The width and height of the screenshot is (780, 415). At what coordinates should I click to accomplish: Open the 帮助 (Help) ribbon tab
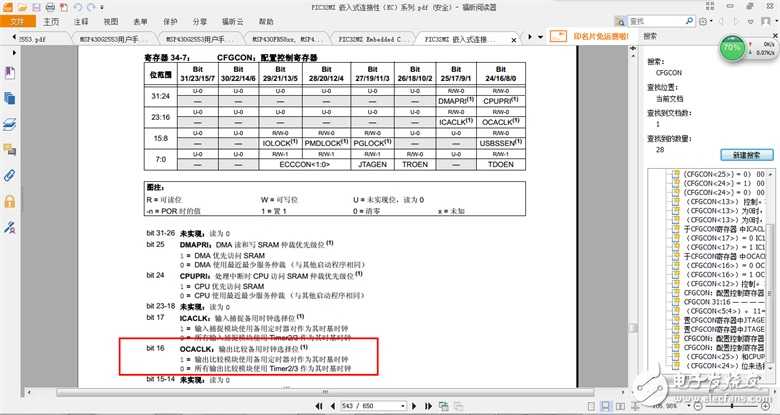[x=266, y=21]
